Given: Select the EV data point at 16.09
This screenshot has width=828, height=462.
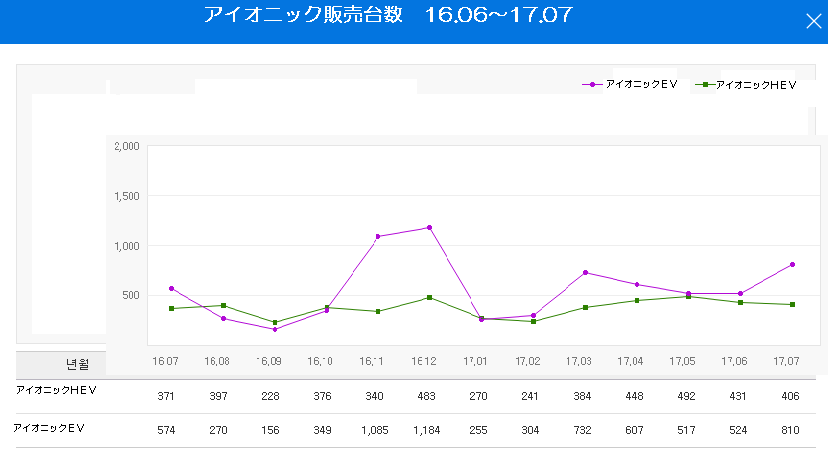Looking at the screenshot, I should point(275,329).
